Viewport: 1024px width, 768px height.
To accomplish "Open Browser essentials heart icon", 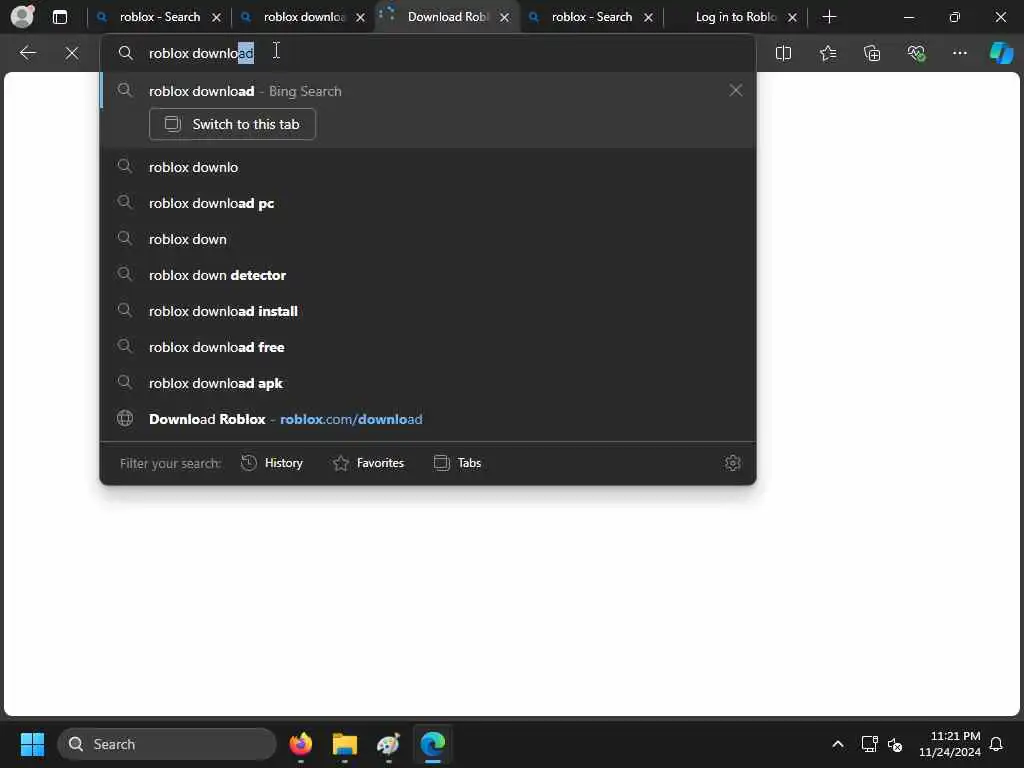I will tap(916, 53).
